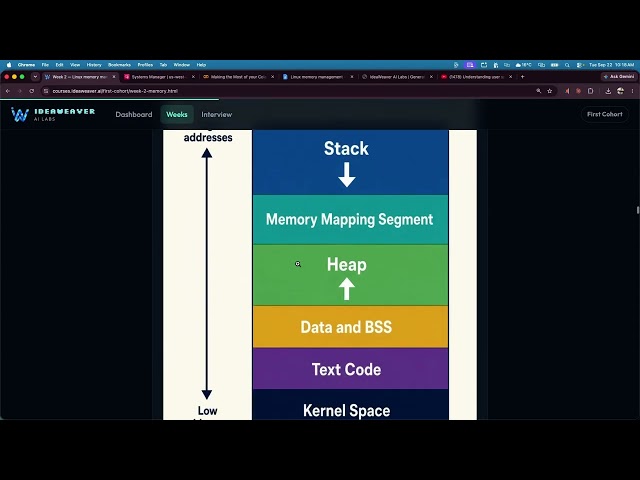Screen dimensions: 640x480
Task: Open the Chrome application menu
Action: click(x=27, y=64)
